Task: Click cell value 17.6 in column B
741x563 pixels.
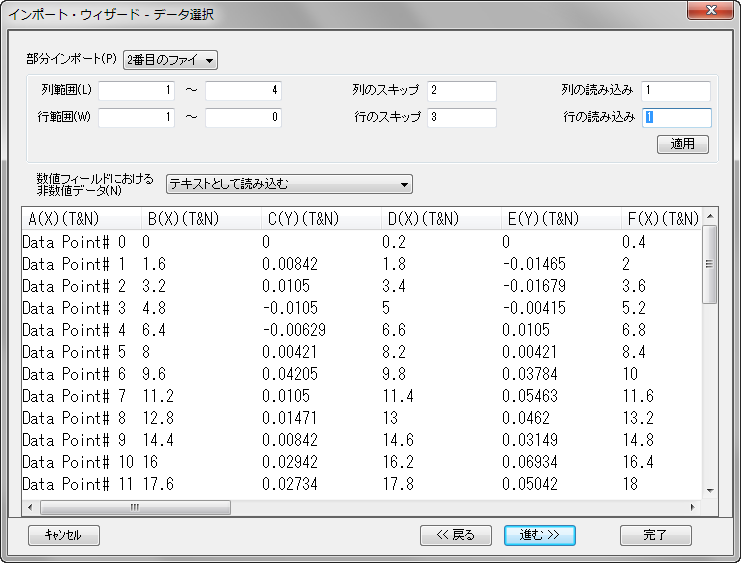Action: pyautogui.click(x=158, y=484)
